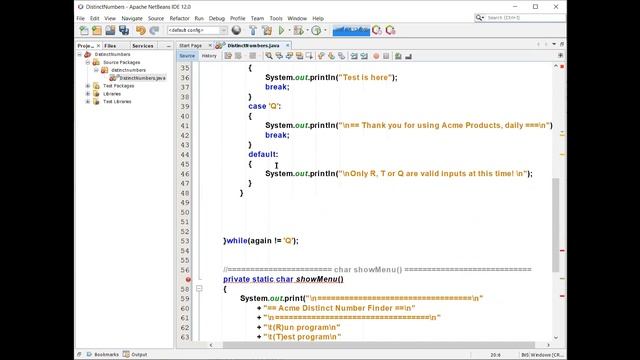Click the Search field in top right
The image size is (640, 360).
coord(520,18)
